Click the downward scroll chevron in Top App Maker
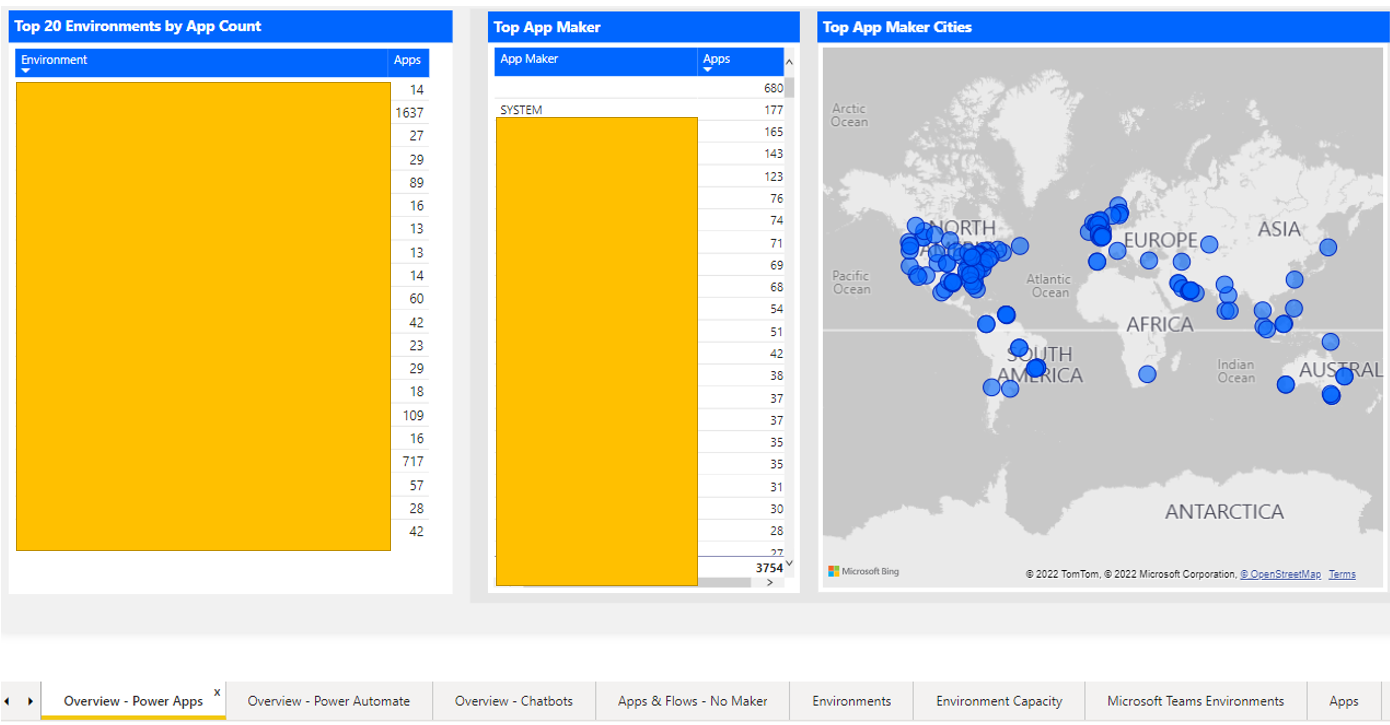 tap(787, 562)
